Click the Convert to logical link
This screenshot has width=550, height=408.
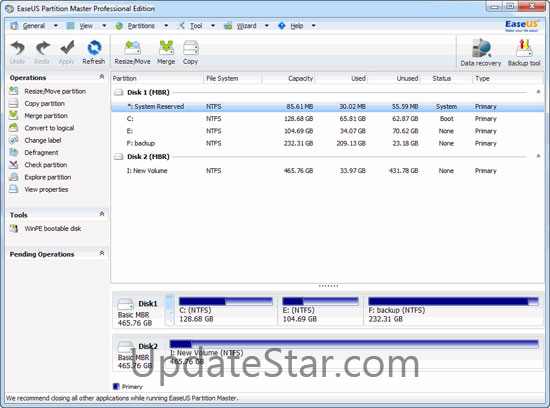49,128
